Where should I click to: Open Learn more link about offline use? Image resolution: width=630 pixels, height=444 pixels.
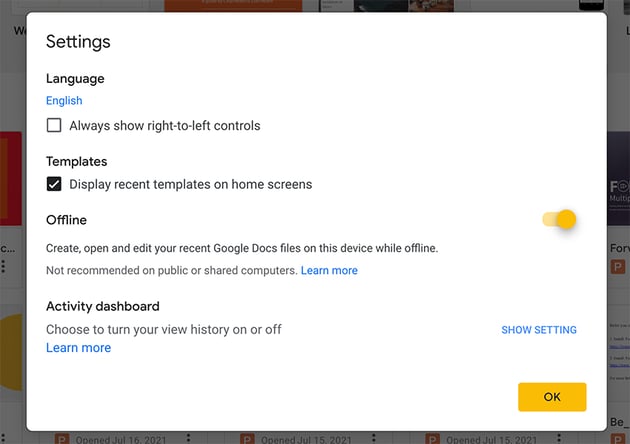pyautogui.click(x=329, y=270)
